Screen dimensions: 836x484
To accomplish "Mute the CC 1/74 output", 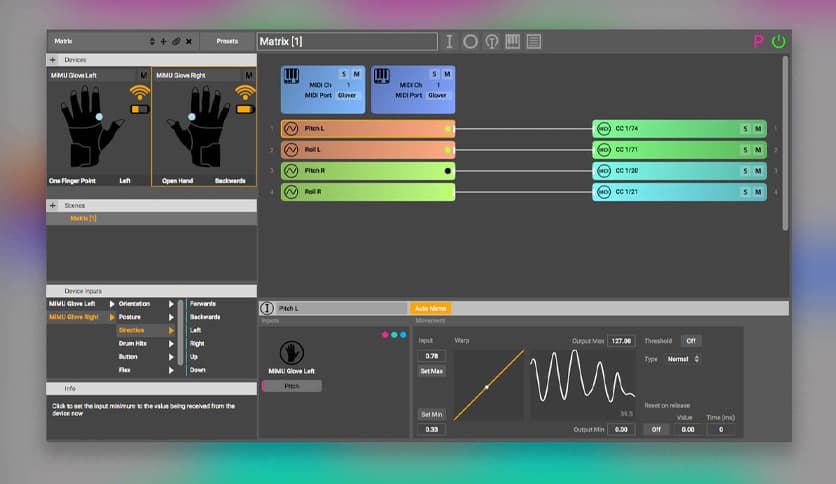I will (x=757, y=129).
